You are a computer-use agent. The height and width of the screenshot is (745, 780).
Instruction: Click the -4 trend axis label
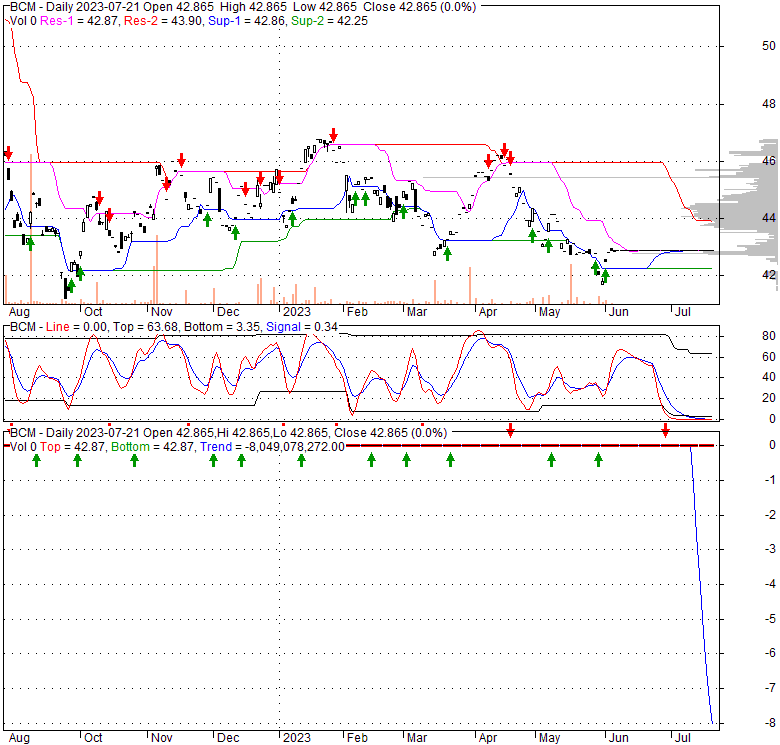tap(770, 584)
